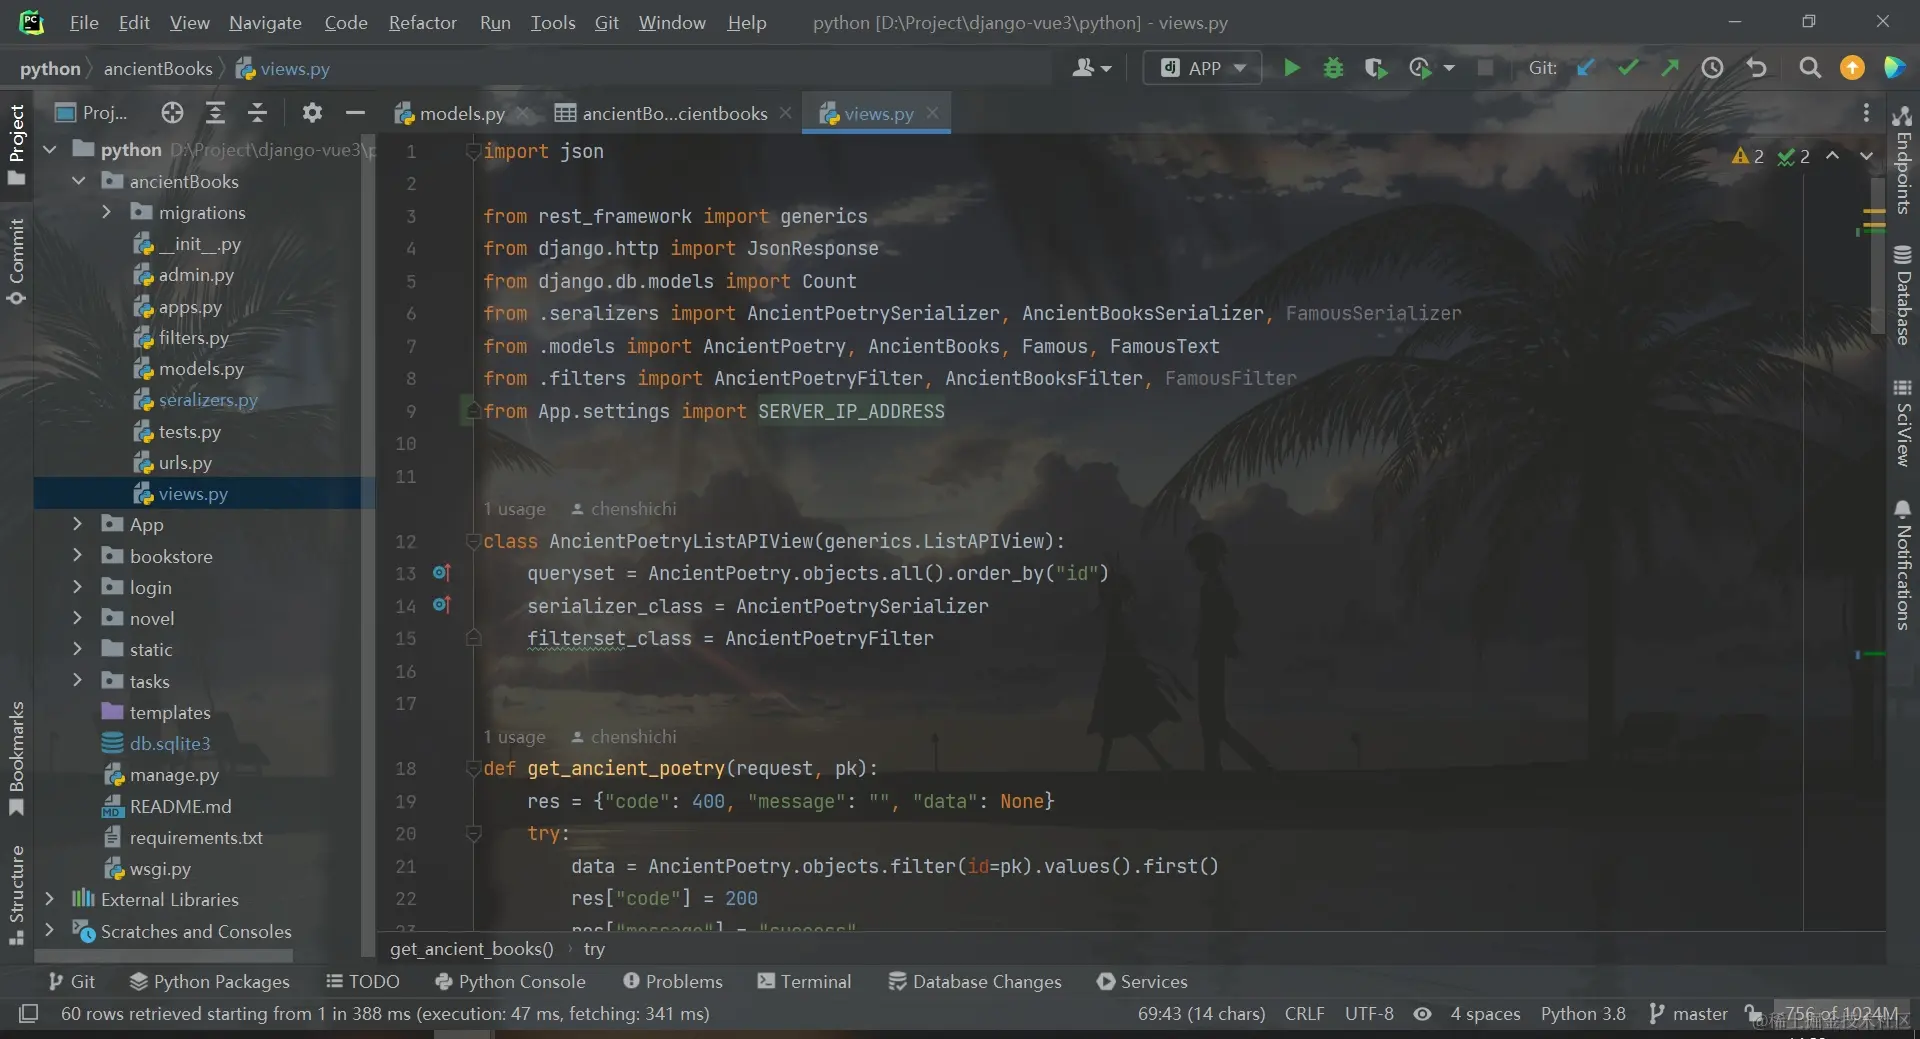Select opened file in Project tree

172,113
